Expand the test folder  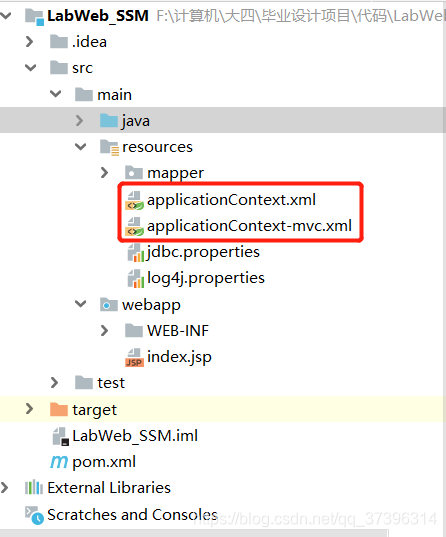54,383
